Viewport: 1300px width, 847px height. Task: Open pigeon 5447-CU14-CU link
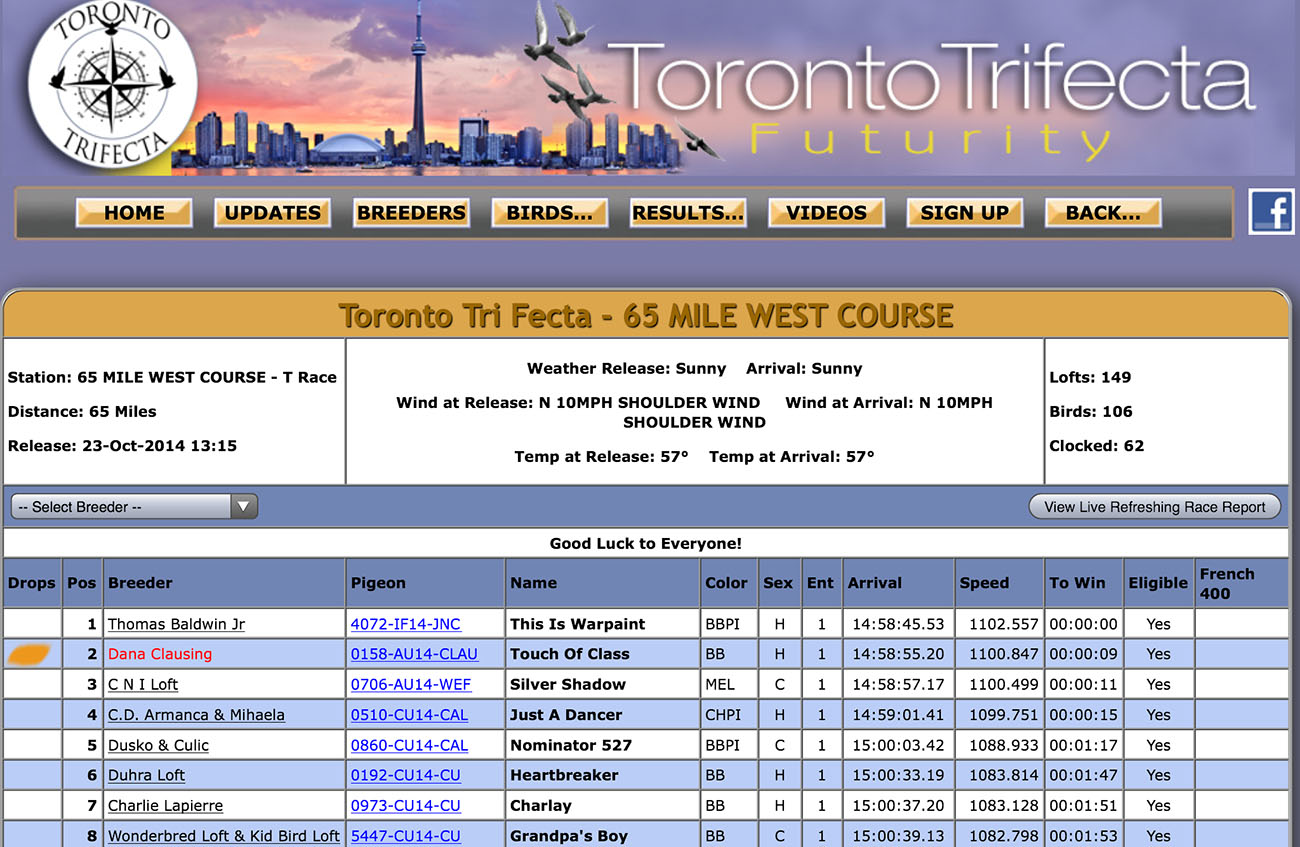point(405,836)
